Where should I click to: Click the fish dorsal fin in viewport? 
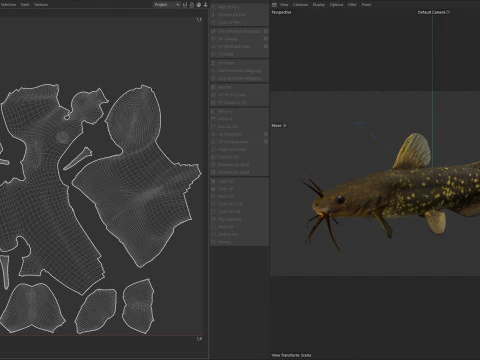413,152
